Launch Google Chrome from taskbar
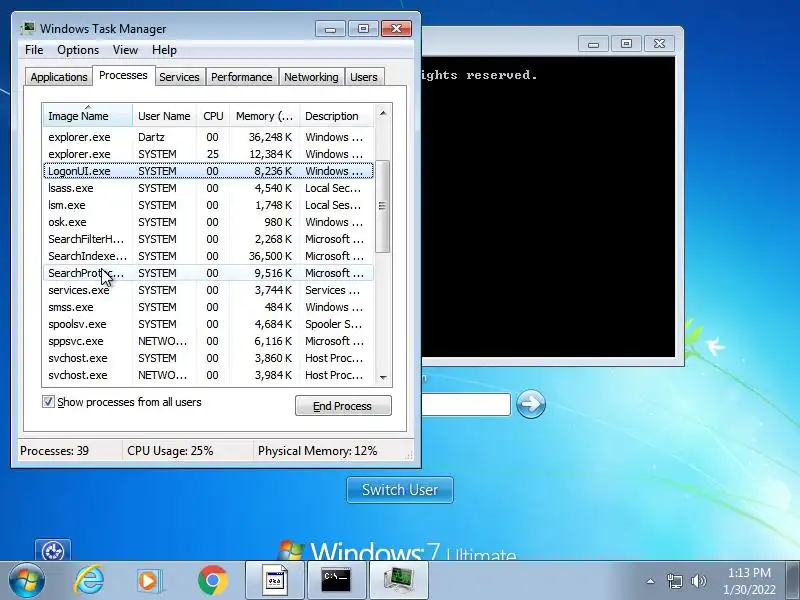800x600 pixels. point(213,580)
